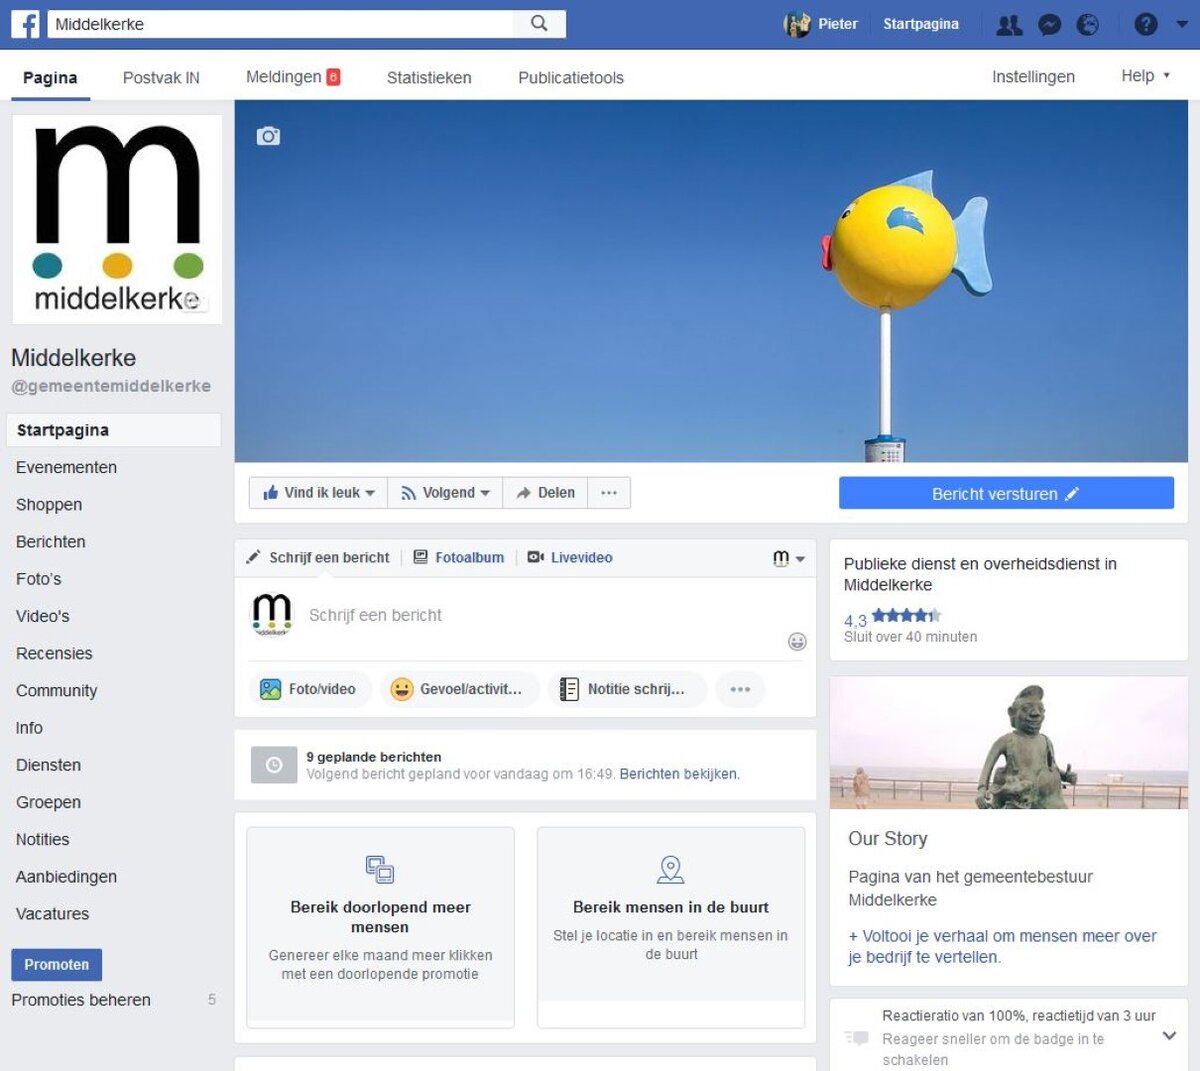Image resolution: width=1200 pixels, height=1071 pixels.
Task: Open Volgend dropdown
Action: (445, 493)
